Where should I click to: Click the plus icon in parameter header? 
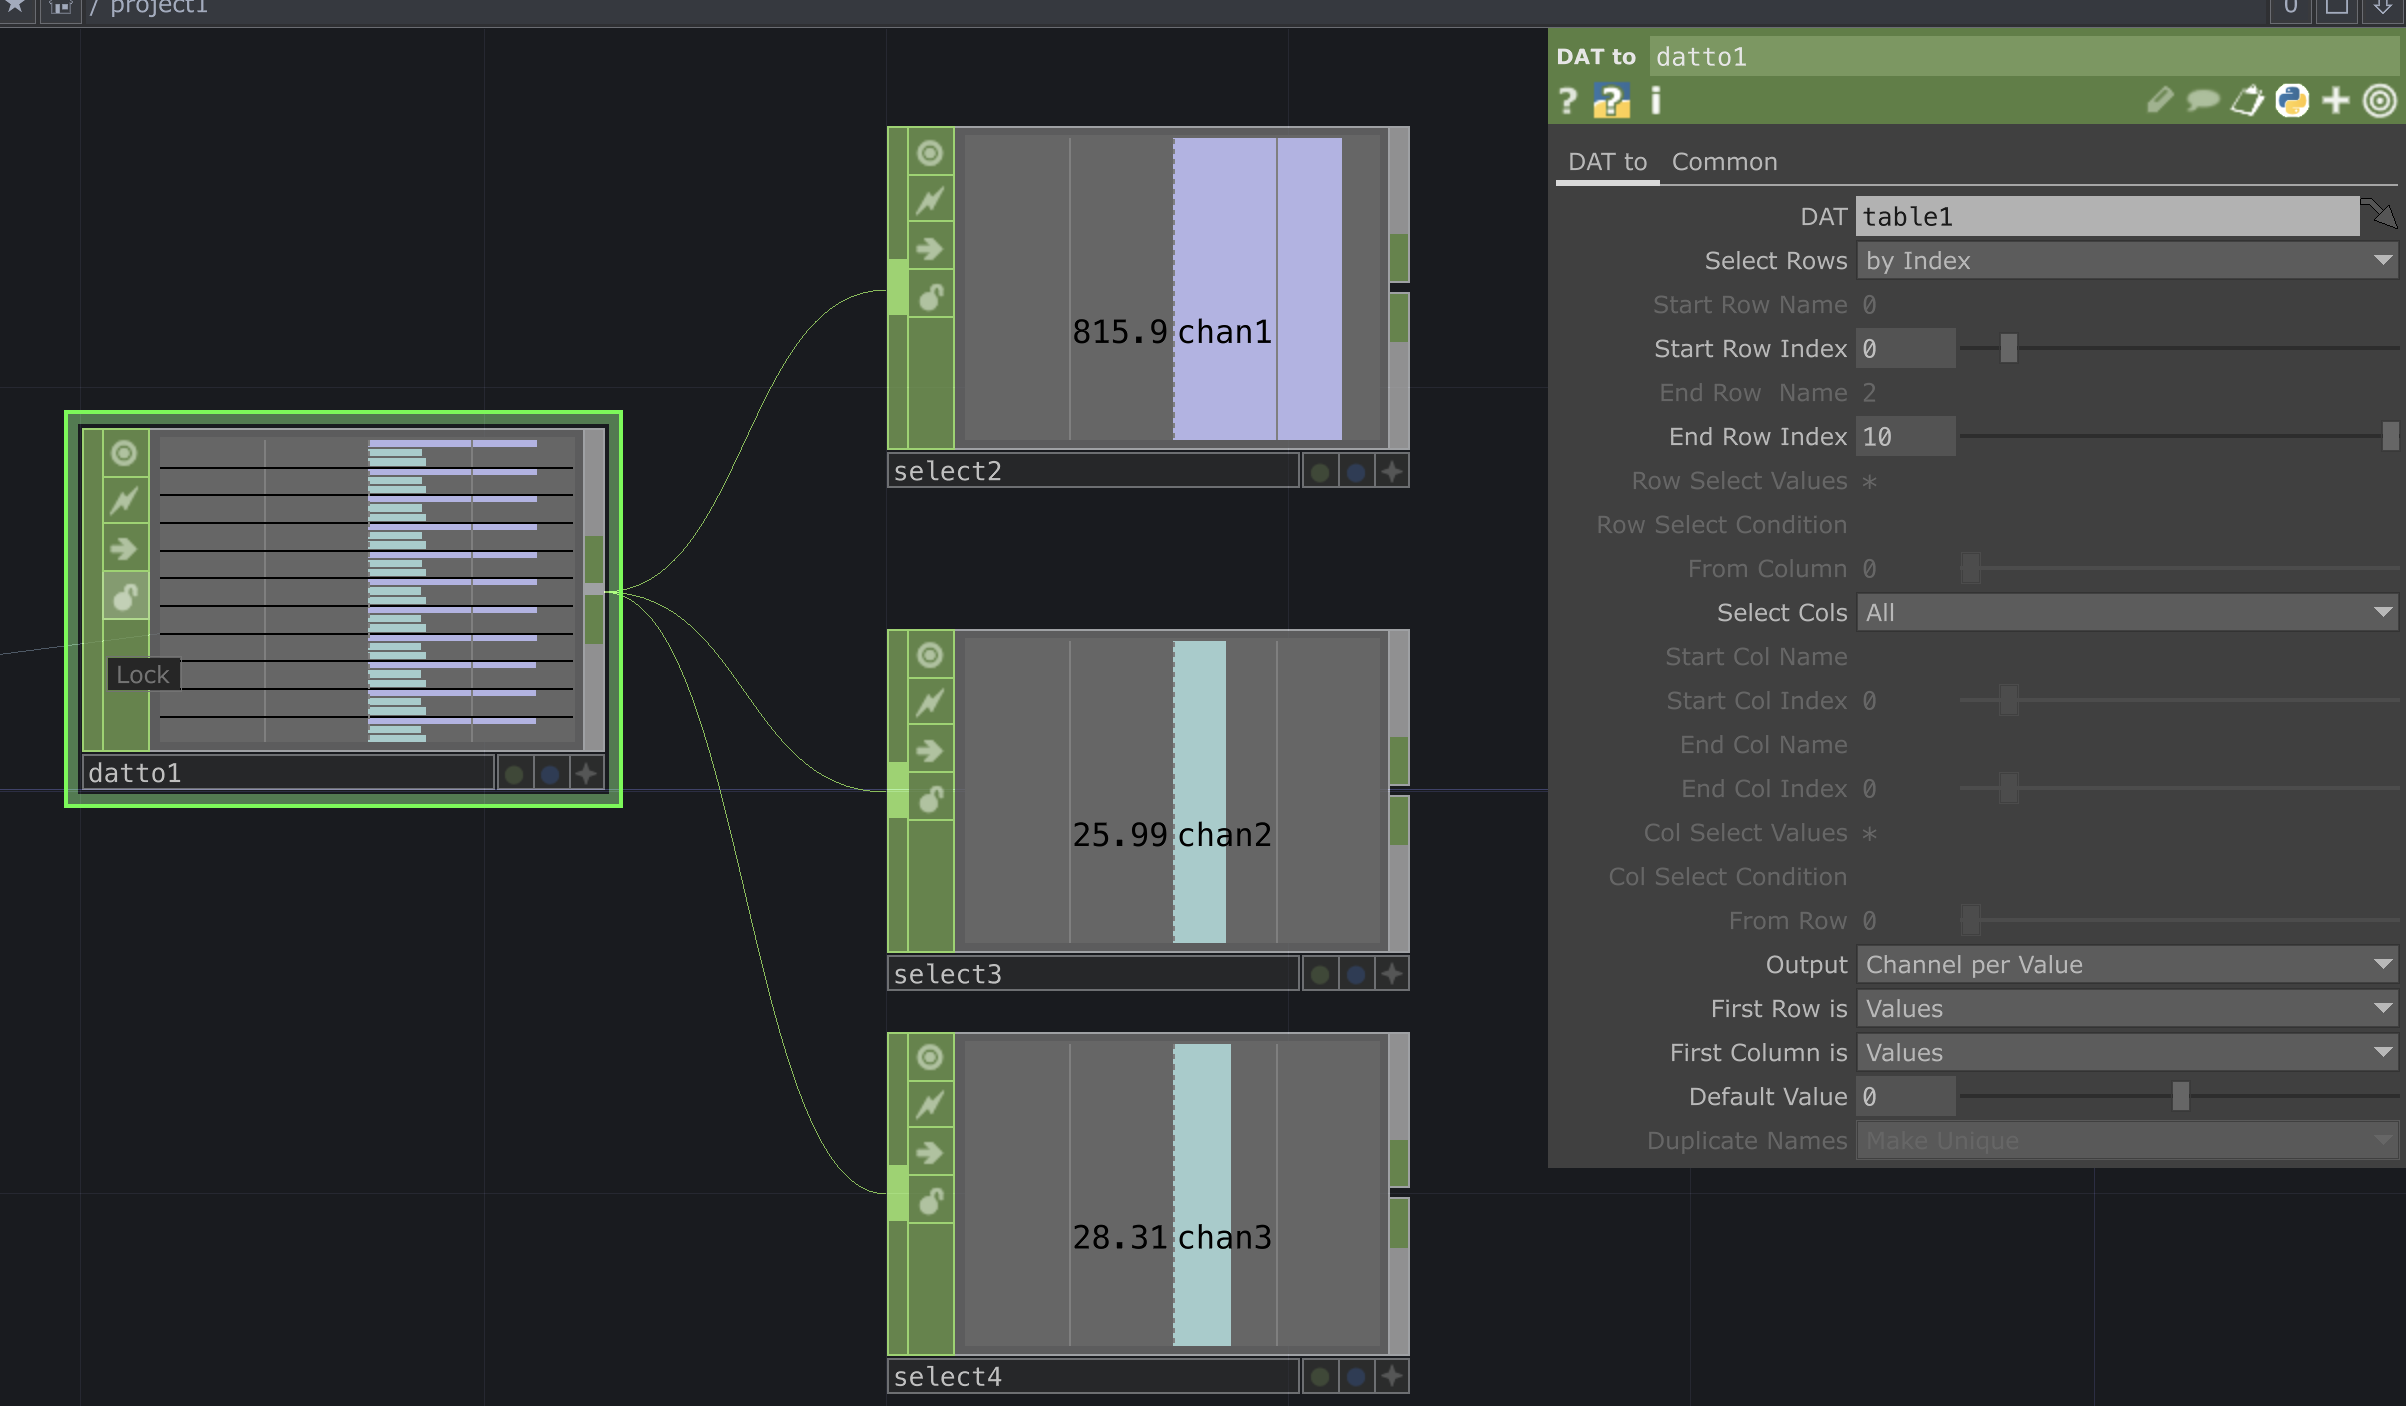2336,101
